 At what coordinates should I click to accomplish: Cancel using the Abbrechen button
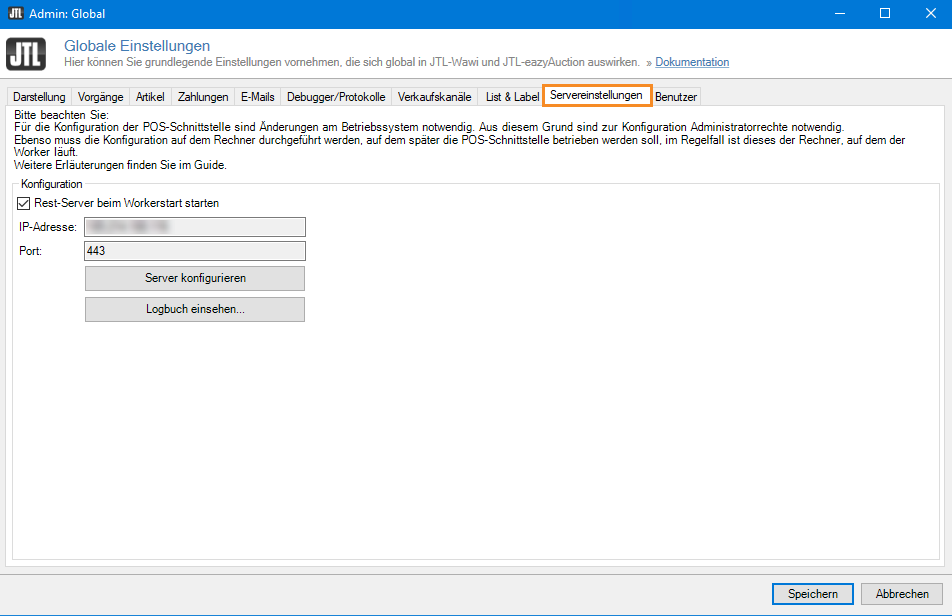[x=902, y=594]
